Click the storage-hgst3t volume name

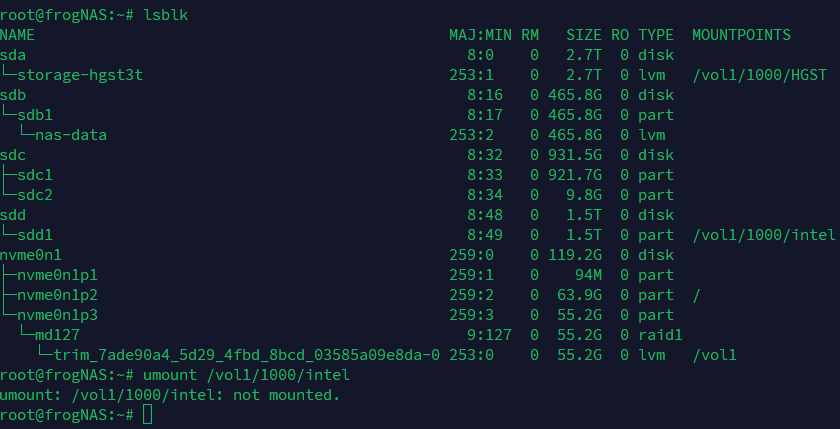80,75
